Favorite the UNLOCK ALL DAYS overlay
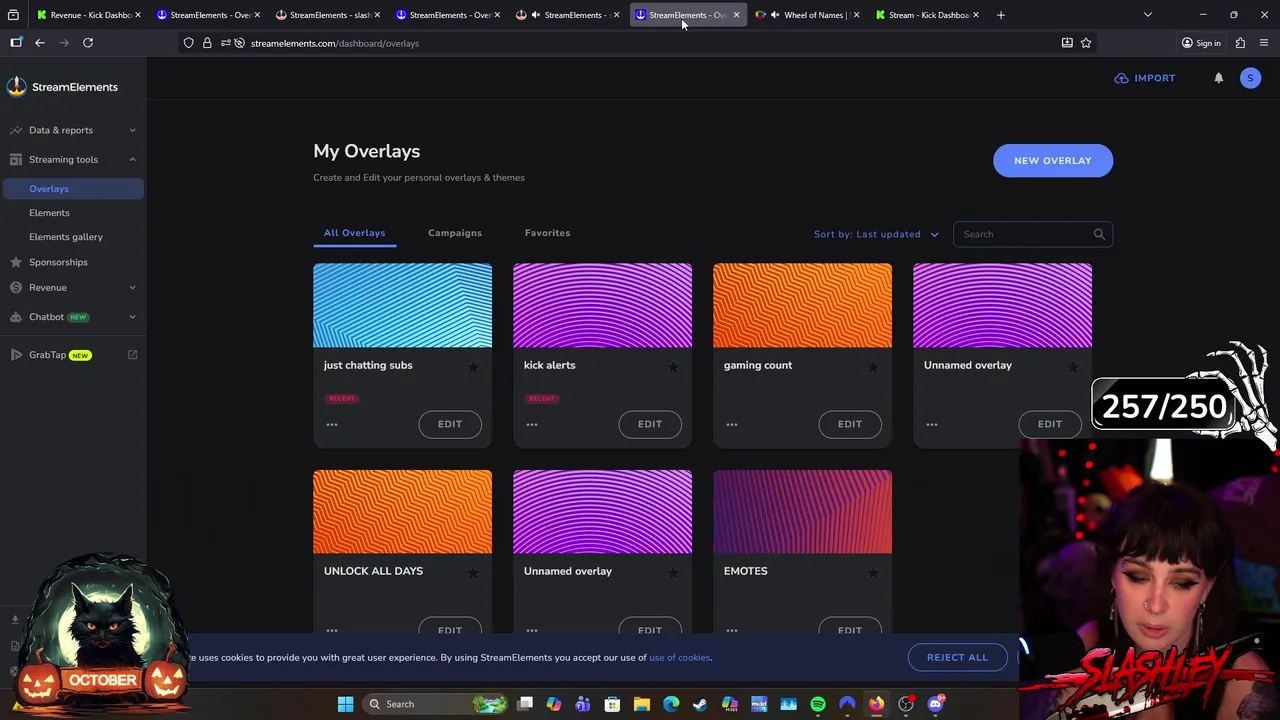The width and height of the screenshot is (1280, 720). click(x=473, y=573)
